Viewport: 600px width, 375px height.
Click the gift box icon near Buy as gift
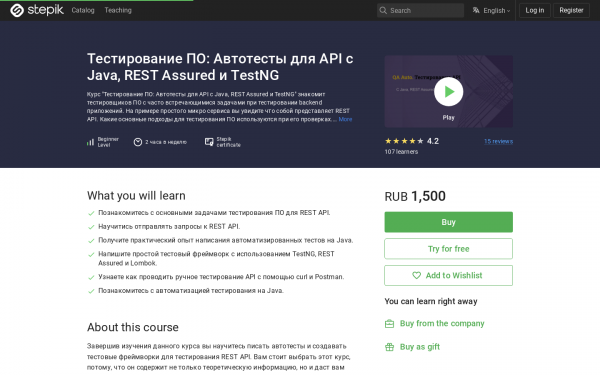389,347
